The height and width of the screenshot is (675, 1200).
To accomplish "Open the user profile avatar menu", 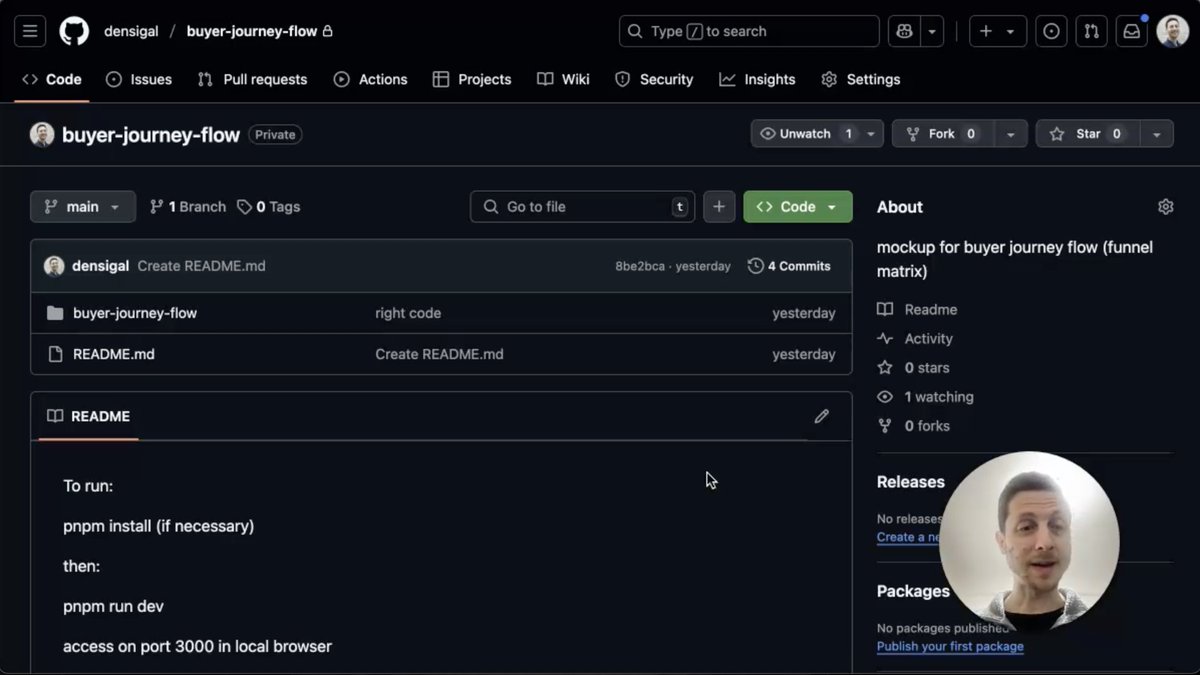I will tap(1173, 31).
